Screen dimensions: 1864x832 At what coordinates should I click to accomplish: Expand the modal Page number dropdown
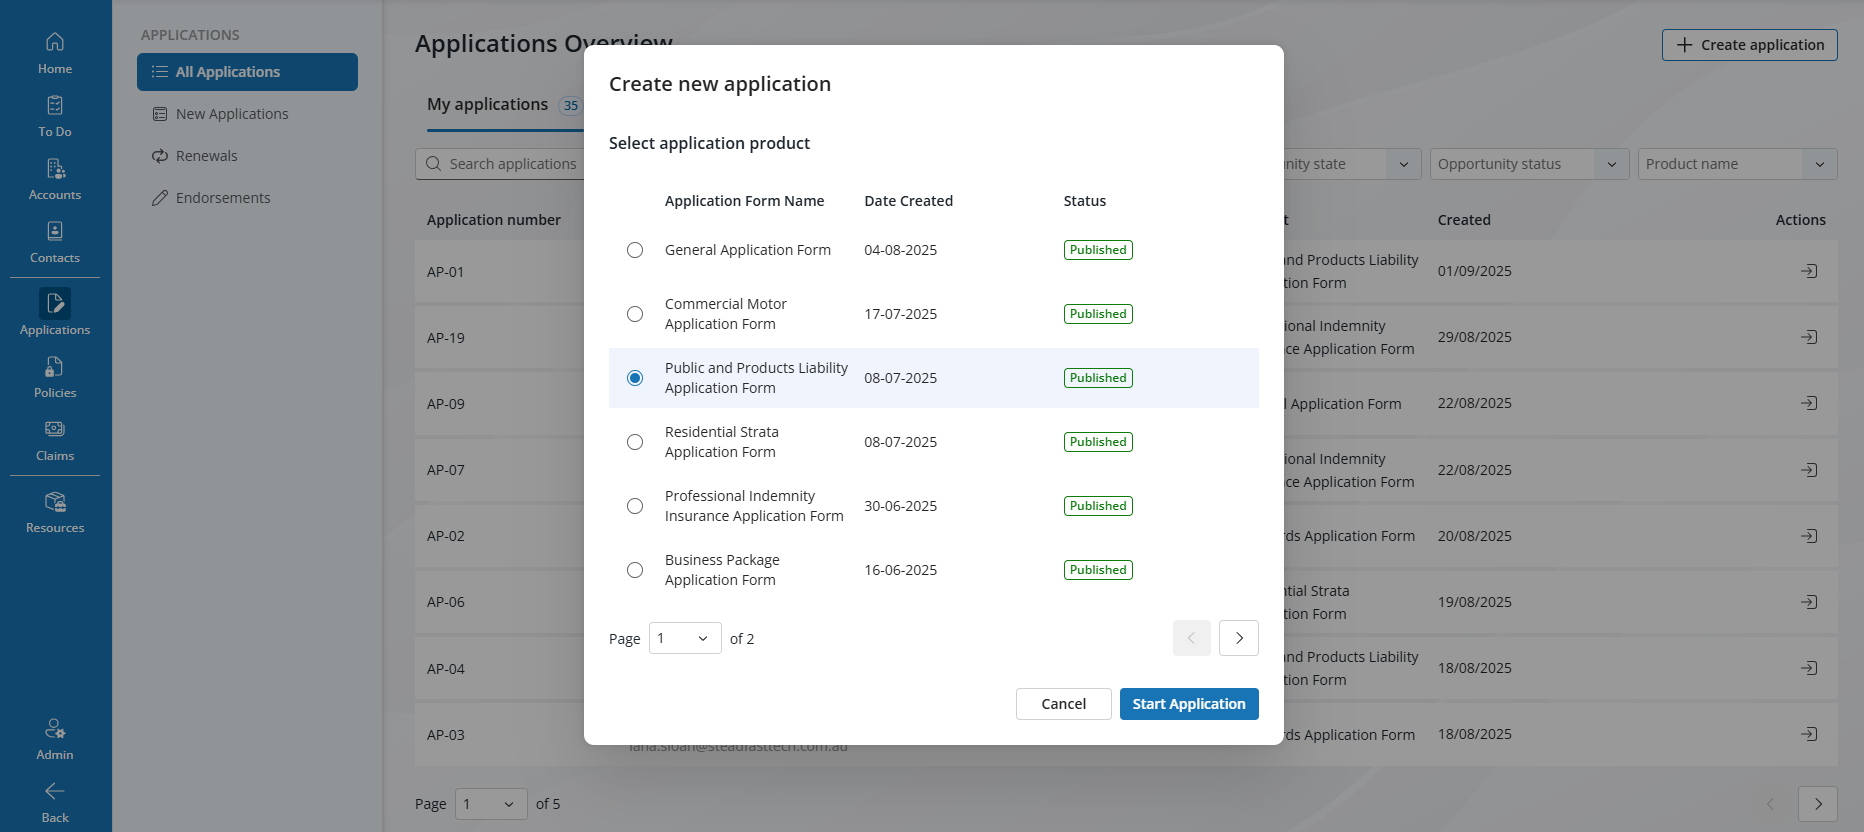coord(685,638)
